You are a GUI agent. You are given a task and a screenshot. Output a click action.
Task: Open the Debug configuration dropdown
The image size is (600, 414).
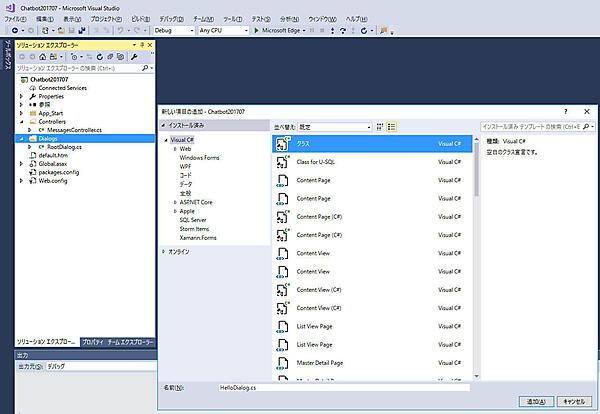point(173,30)
